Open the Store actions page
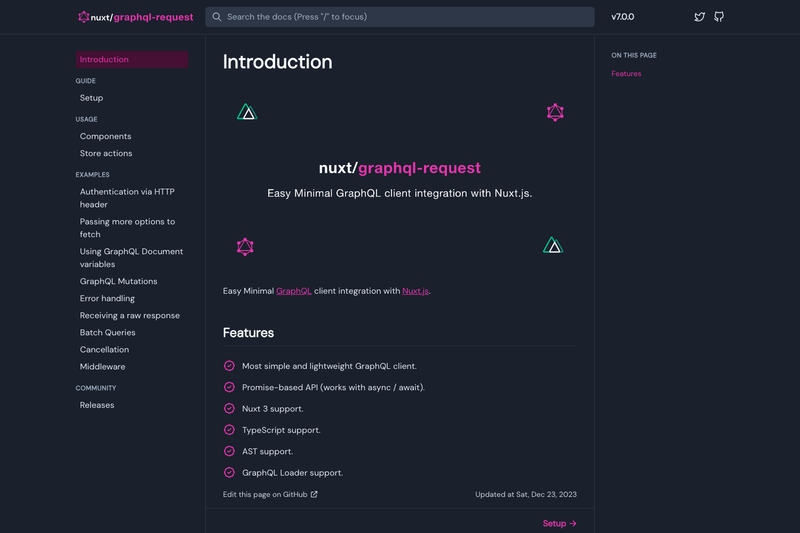This screenshot has height=533, width=800. [106, 153]
